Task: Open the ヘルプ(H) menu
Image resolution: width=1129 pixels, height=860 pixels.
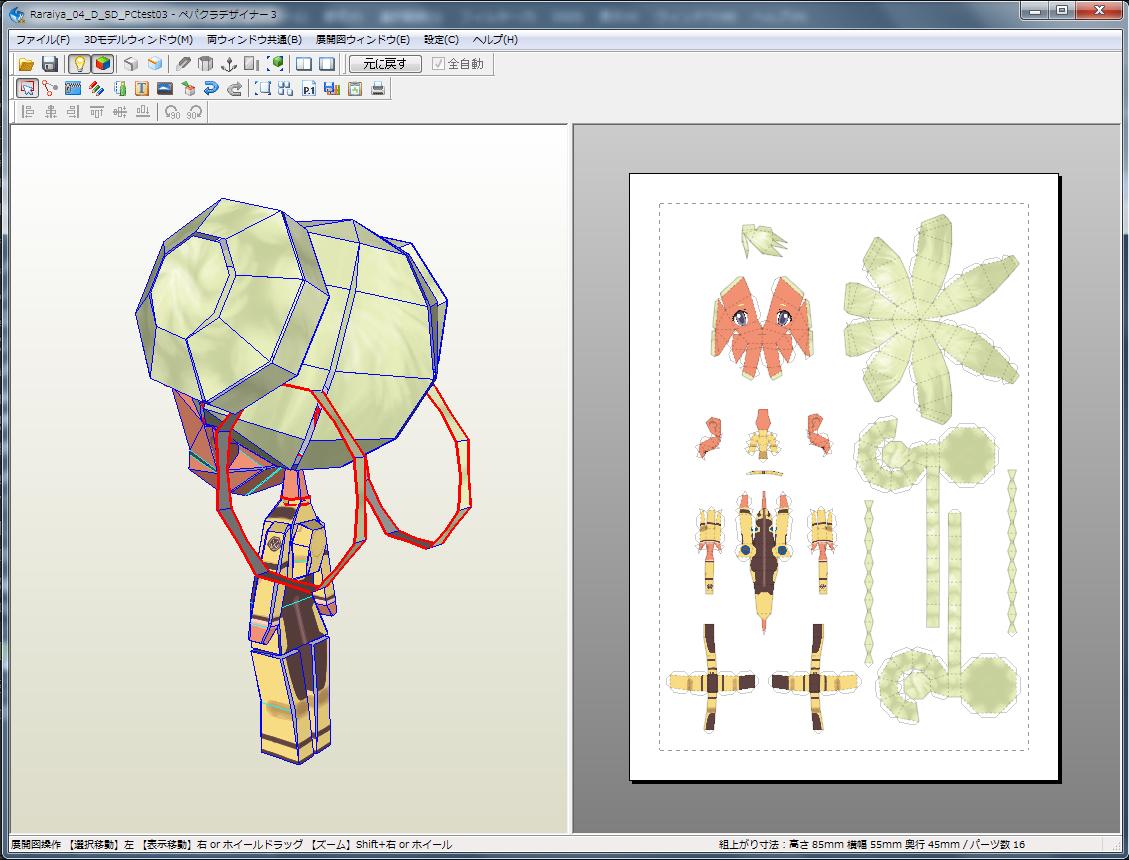Action: 495,40
